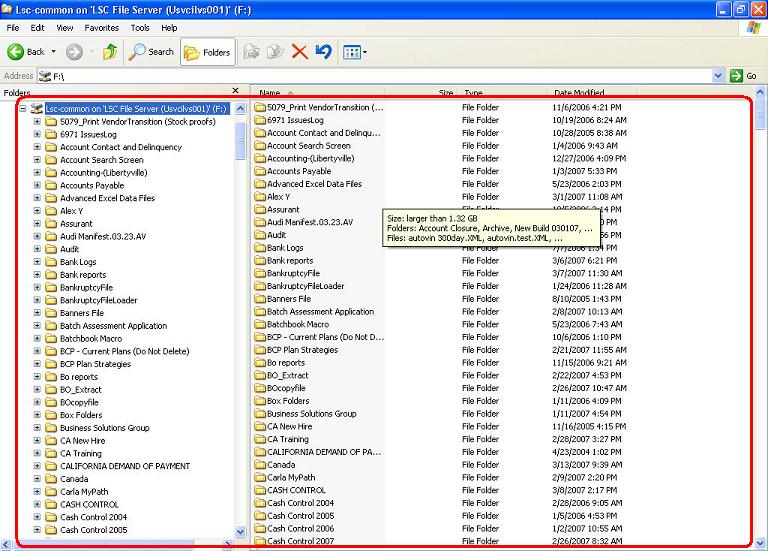Image resolution: width=768 pixels, height=551 pixels.
Task: Open the Views dropdown in toolbar
Action: pyautogui.click(x=355, y=51)
